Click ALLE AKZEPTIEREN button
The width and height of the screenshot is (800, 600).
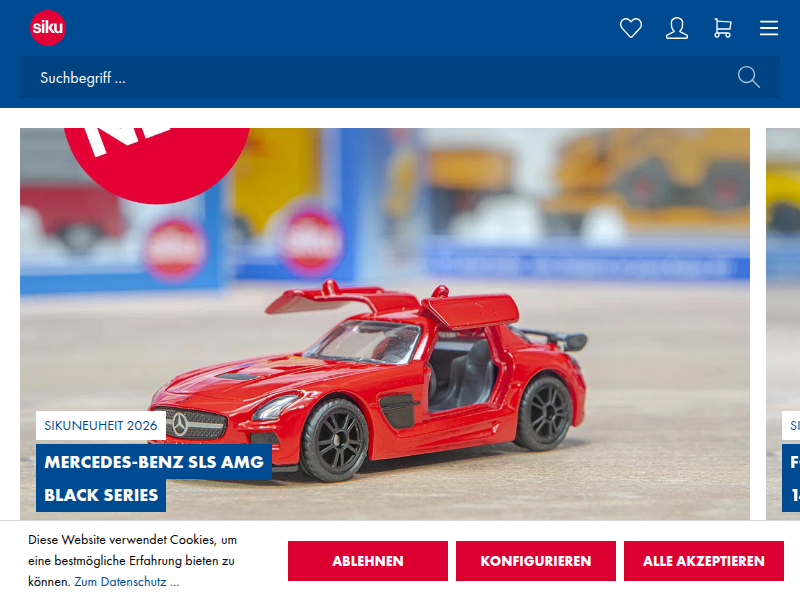[x=704, y=561]
